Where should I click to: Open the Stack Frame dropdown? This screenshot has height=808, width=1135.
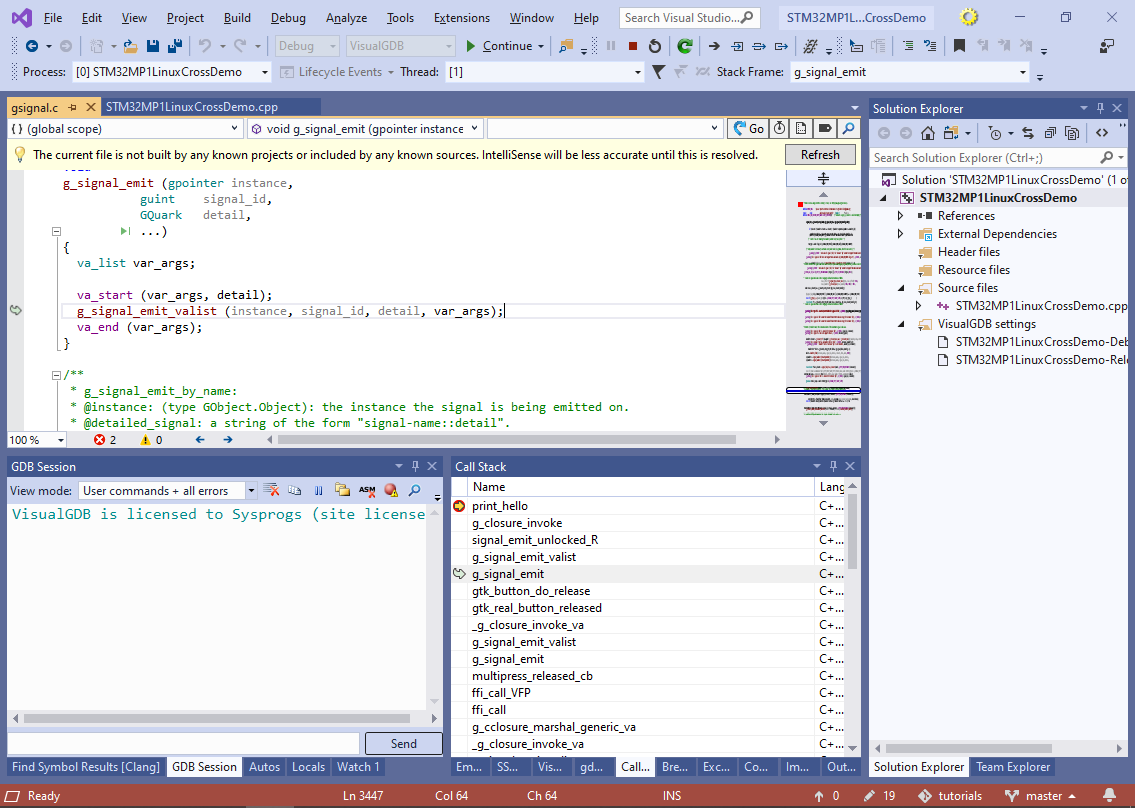[x=1023, y=72]
